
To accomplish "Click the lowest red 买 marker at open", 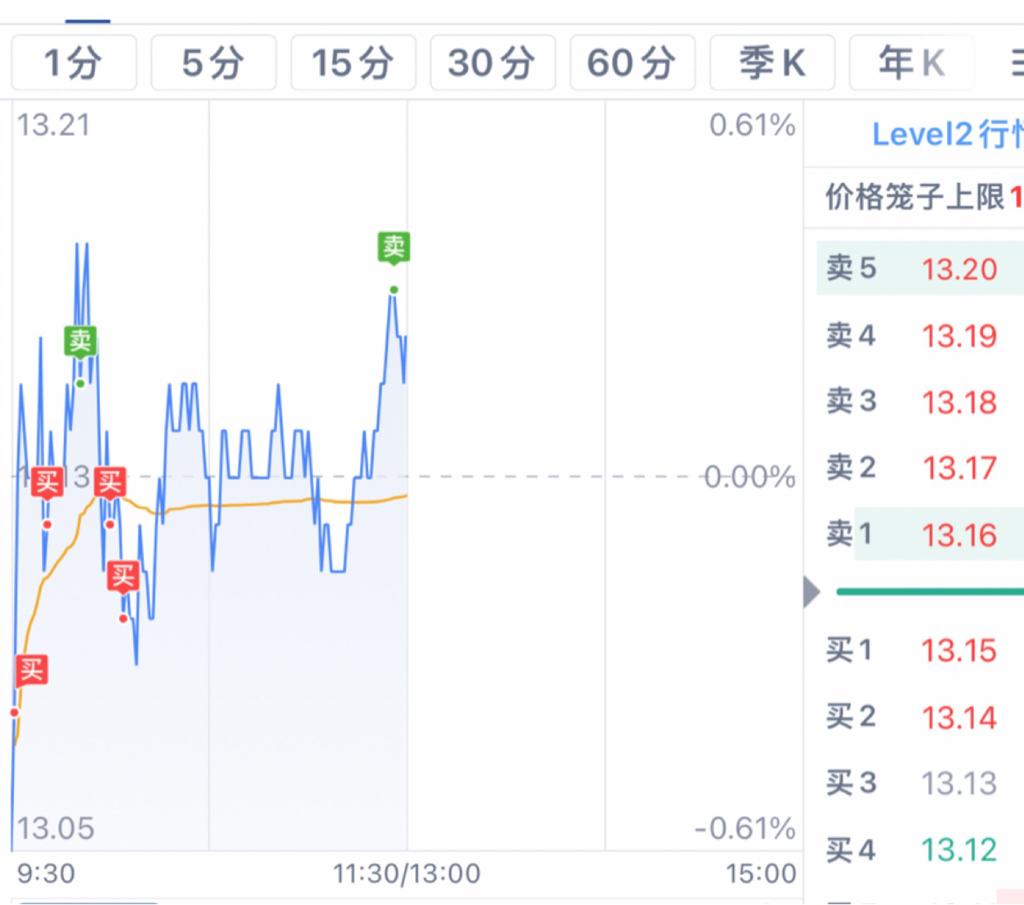I will coord(32,671).
